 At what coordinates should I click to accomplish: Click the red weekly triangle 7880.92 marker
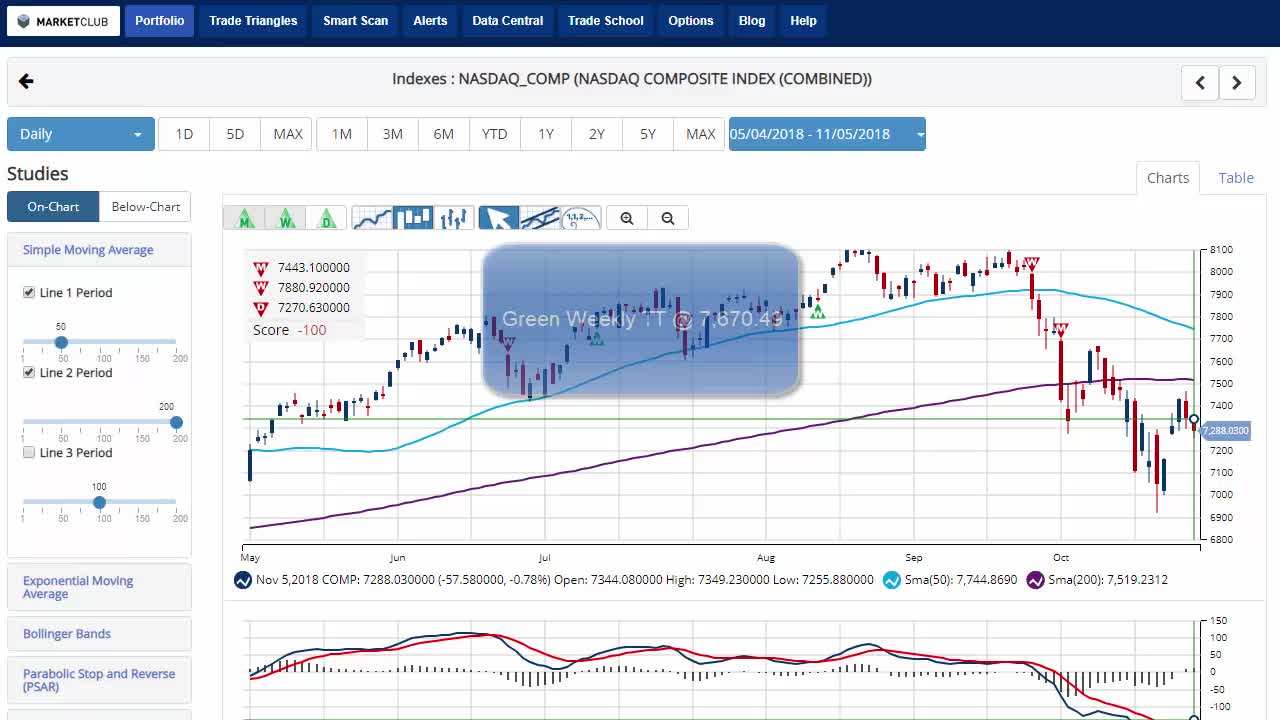point(261,288)
